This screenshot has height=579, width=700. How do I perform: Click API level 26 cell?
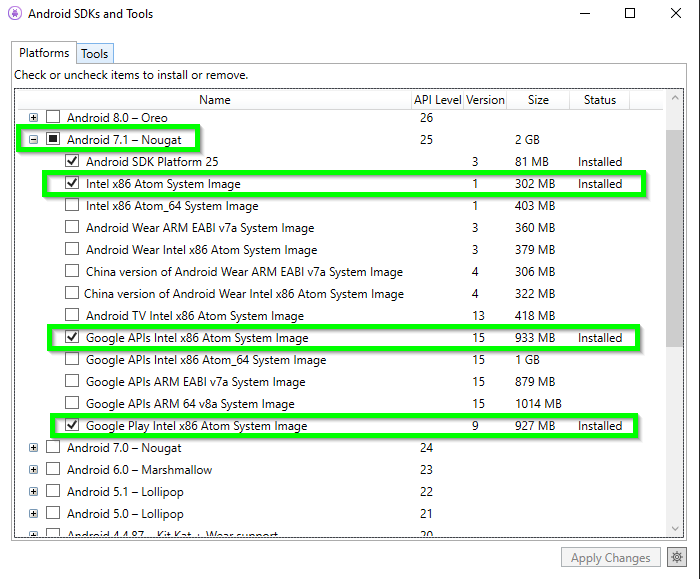point(426,118)
